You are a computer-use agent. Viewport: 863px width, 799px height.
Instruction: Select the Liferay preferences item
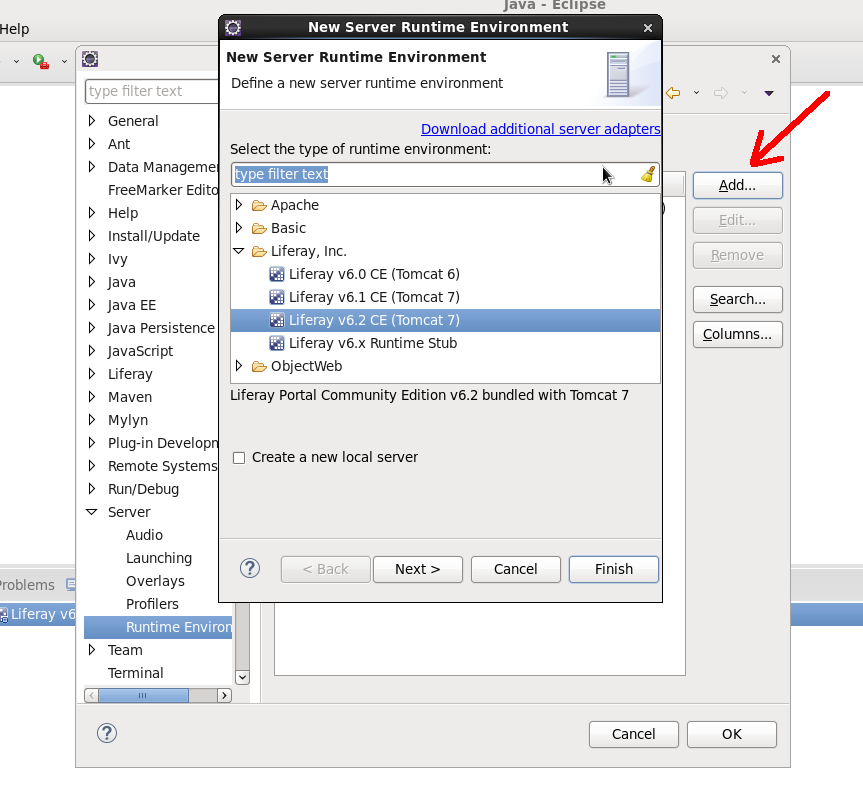[x=130, y=374]
